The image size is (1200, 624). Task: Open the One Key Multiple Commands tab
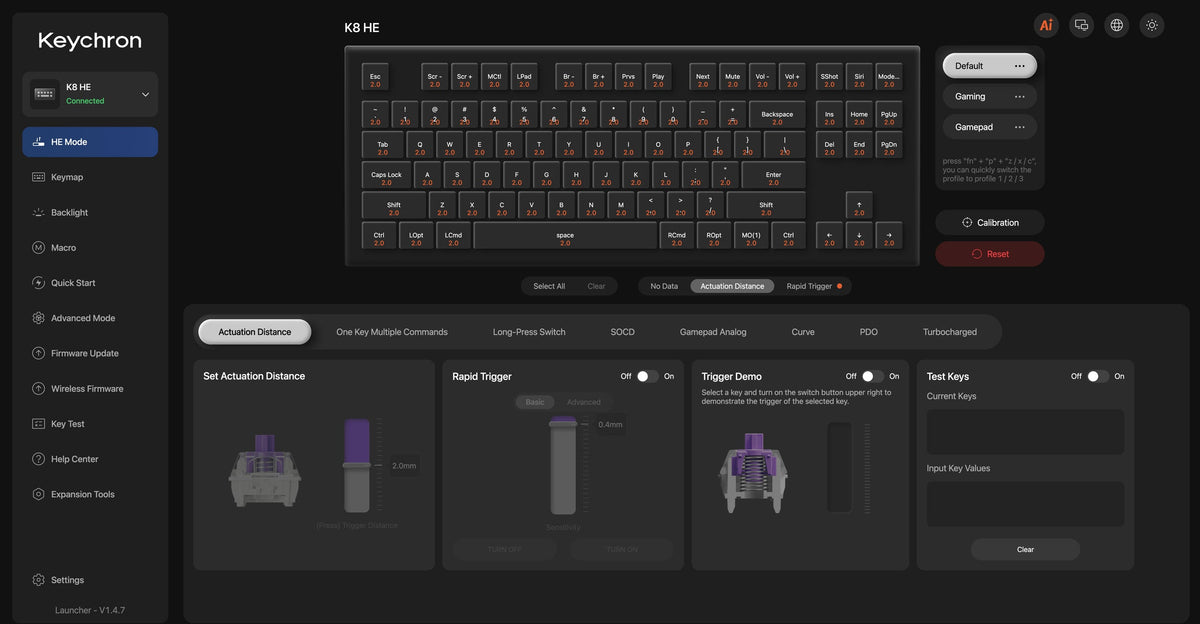(x=392, y=332)
